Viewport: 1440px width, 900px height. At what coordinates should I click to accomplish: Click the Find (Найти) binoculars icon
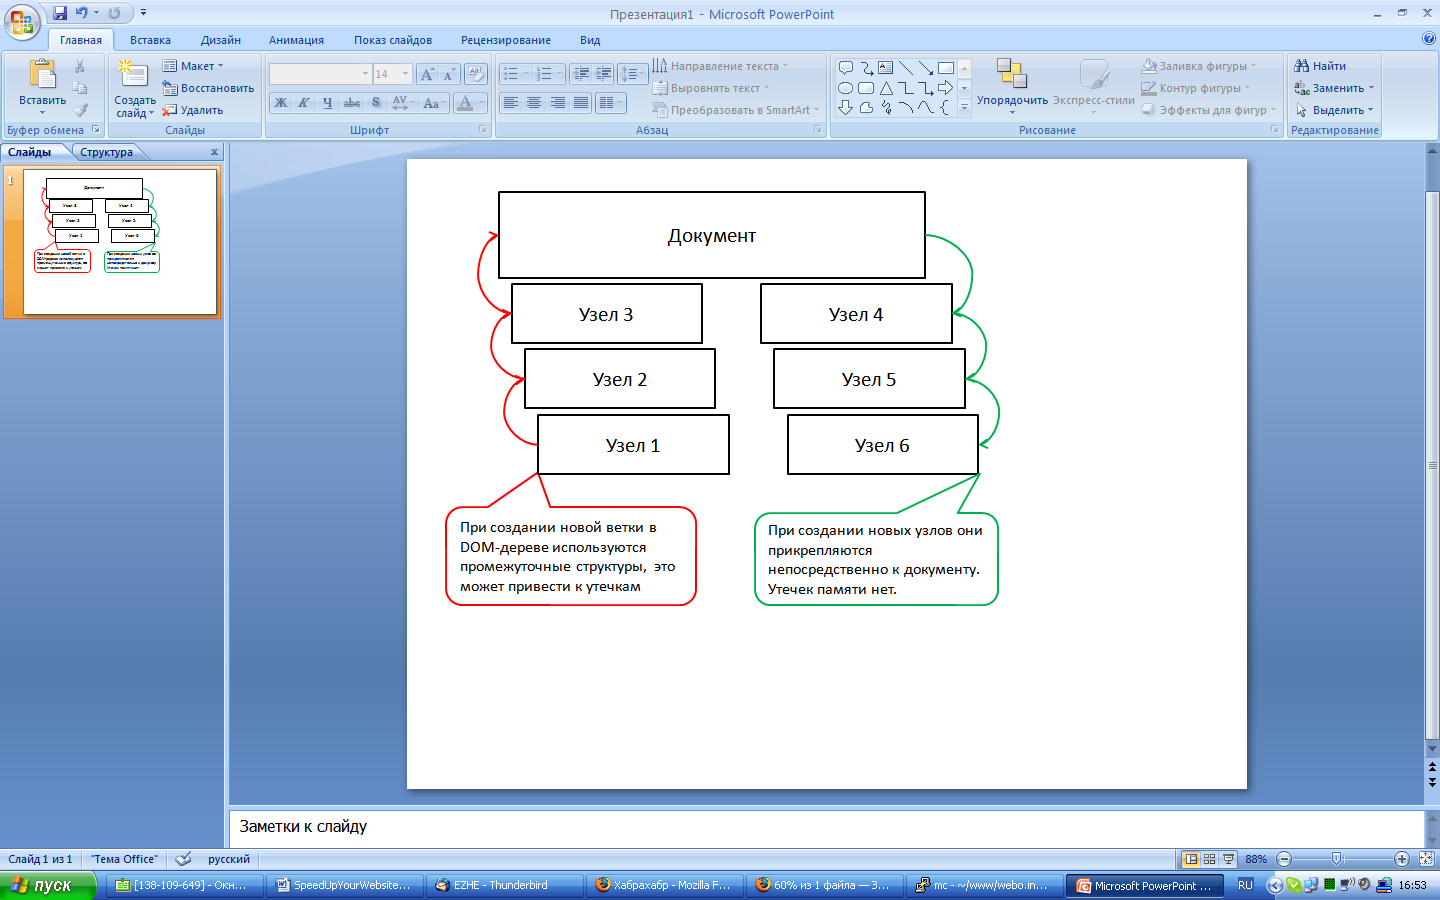click(1301, 66)
